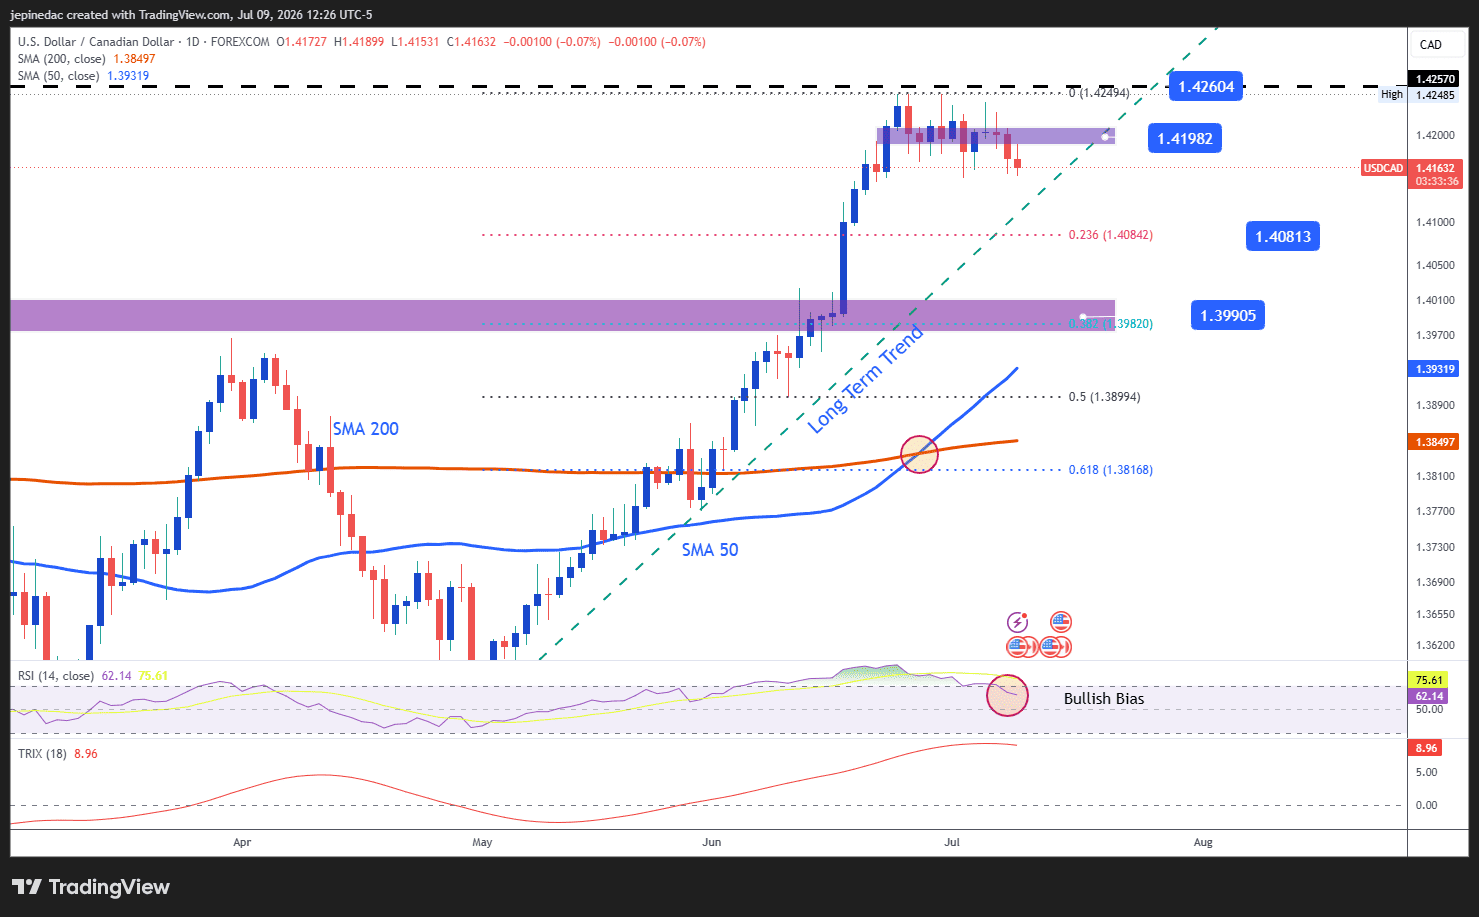
Task: Click the Aug label on the time axis
Action: [1204, 843]
